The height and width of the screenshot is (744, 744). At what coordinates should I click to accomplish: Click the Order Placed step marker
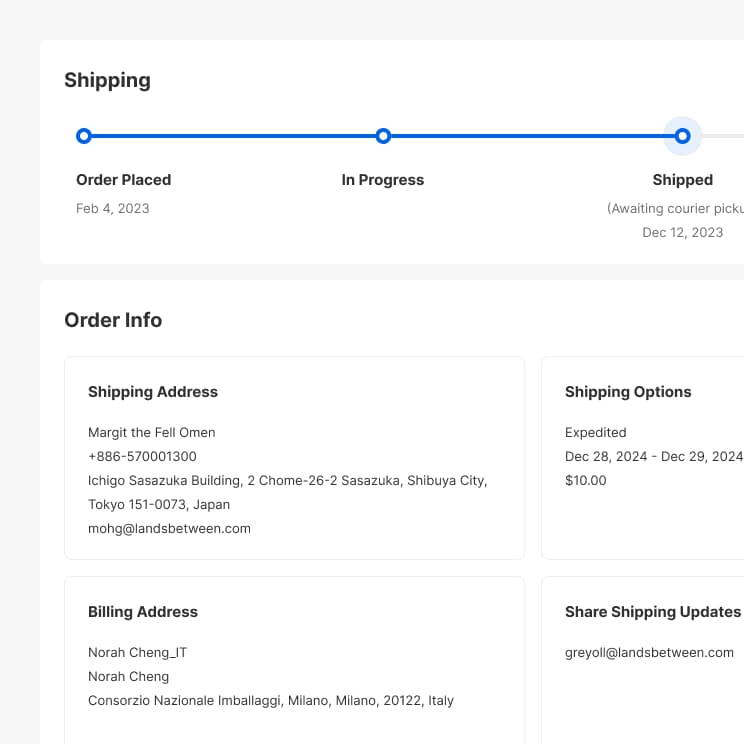pyautogui.click(x=84, y=136)
